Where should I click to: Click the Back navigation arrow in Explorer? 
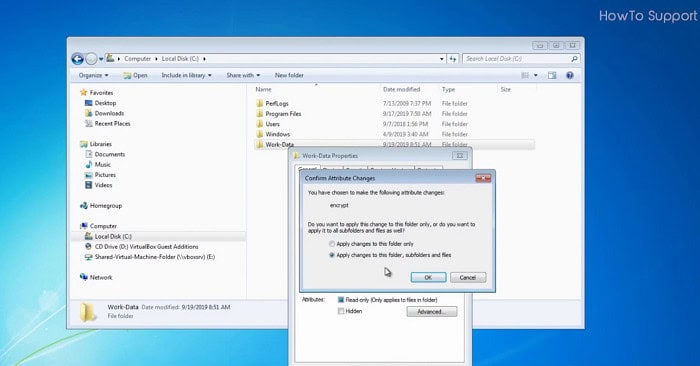(78, 58)
